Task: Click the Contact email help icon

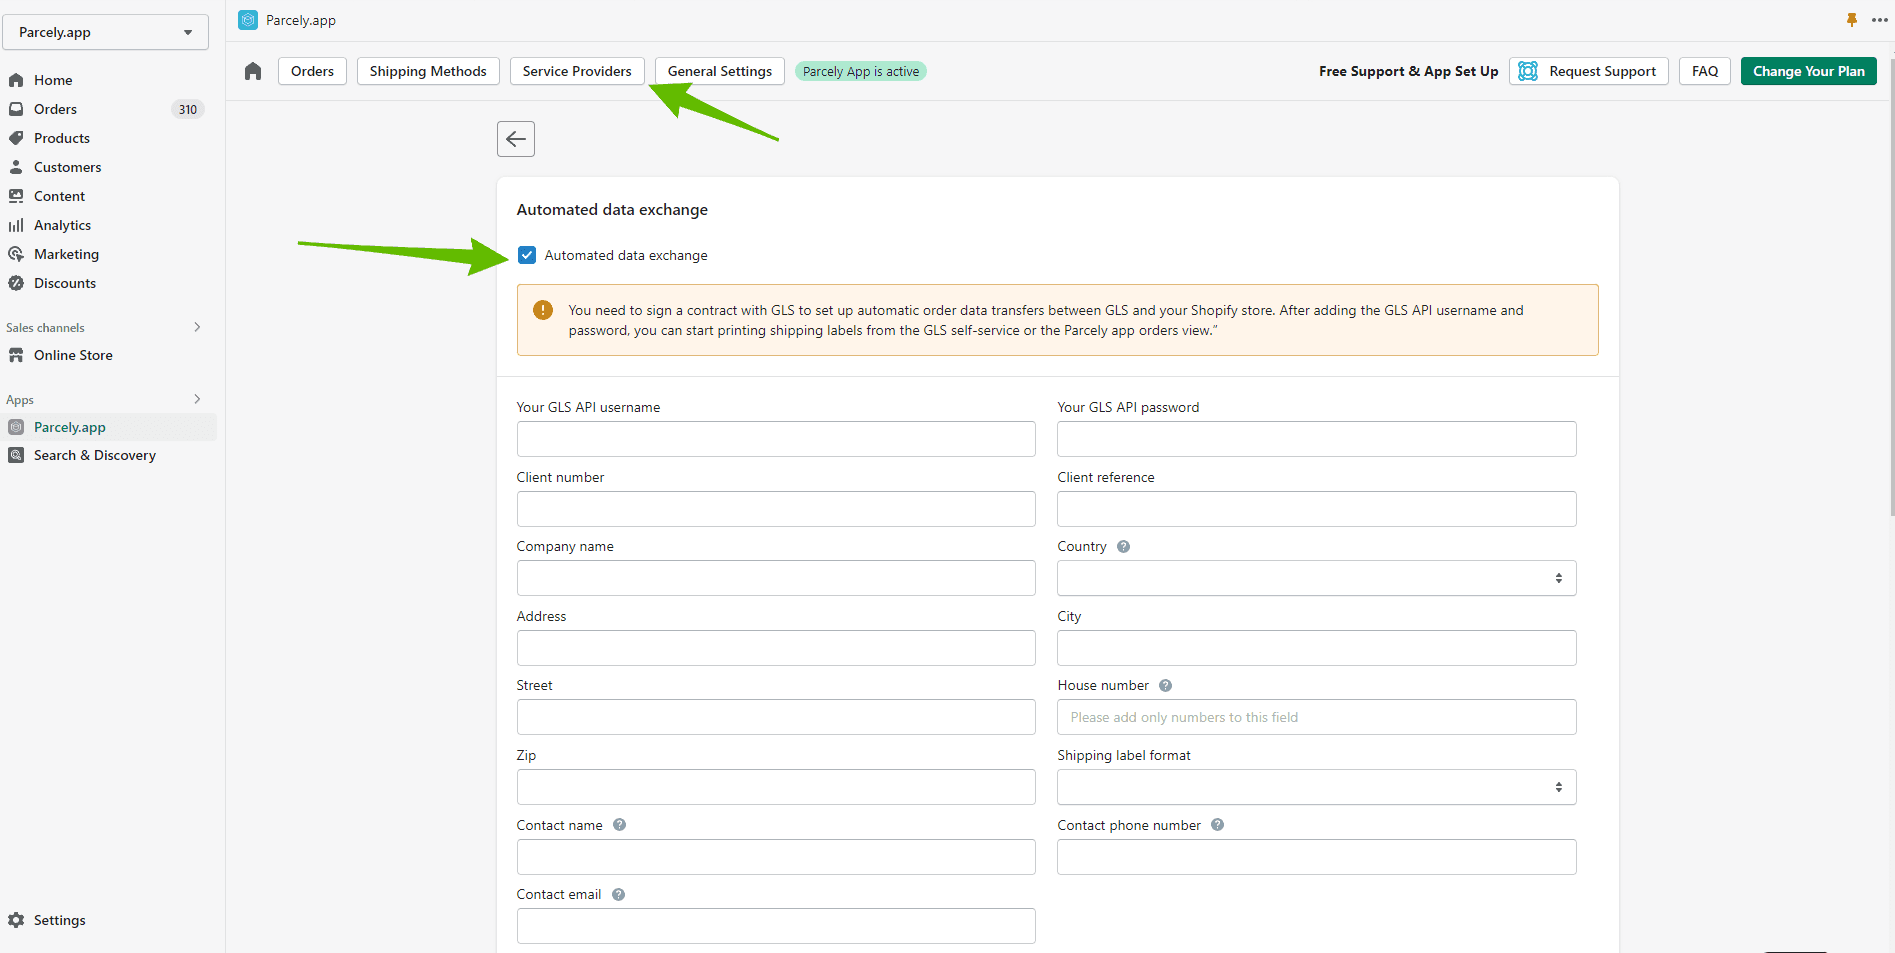Action: [618, 895]
